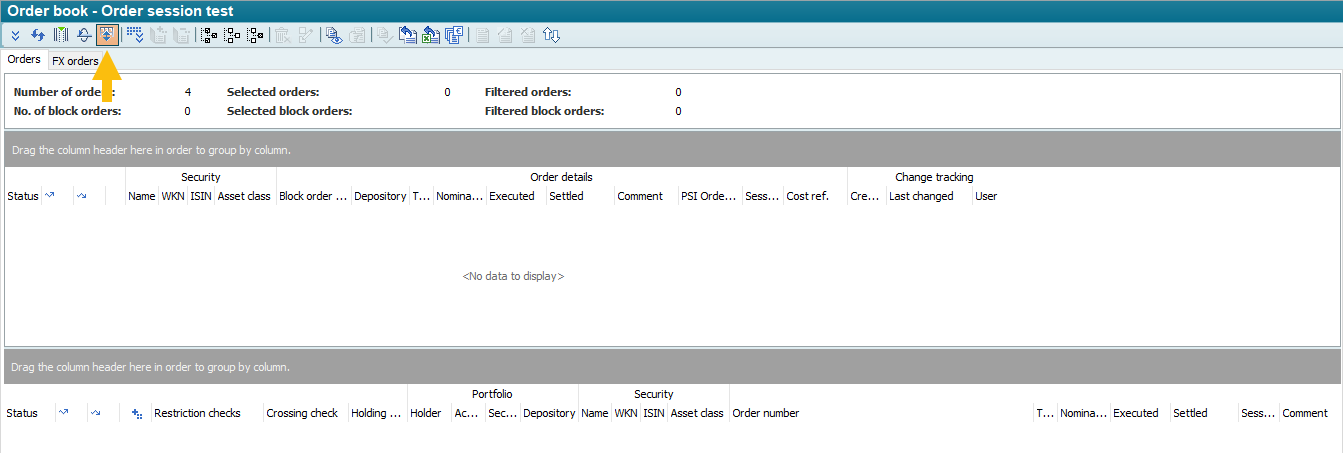This screenshot has height=453, width=1343.
Task: Click the dotted grid with down arrow icon
Action: pos(134,35)
